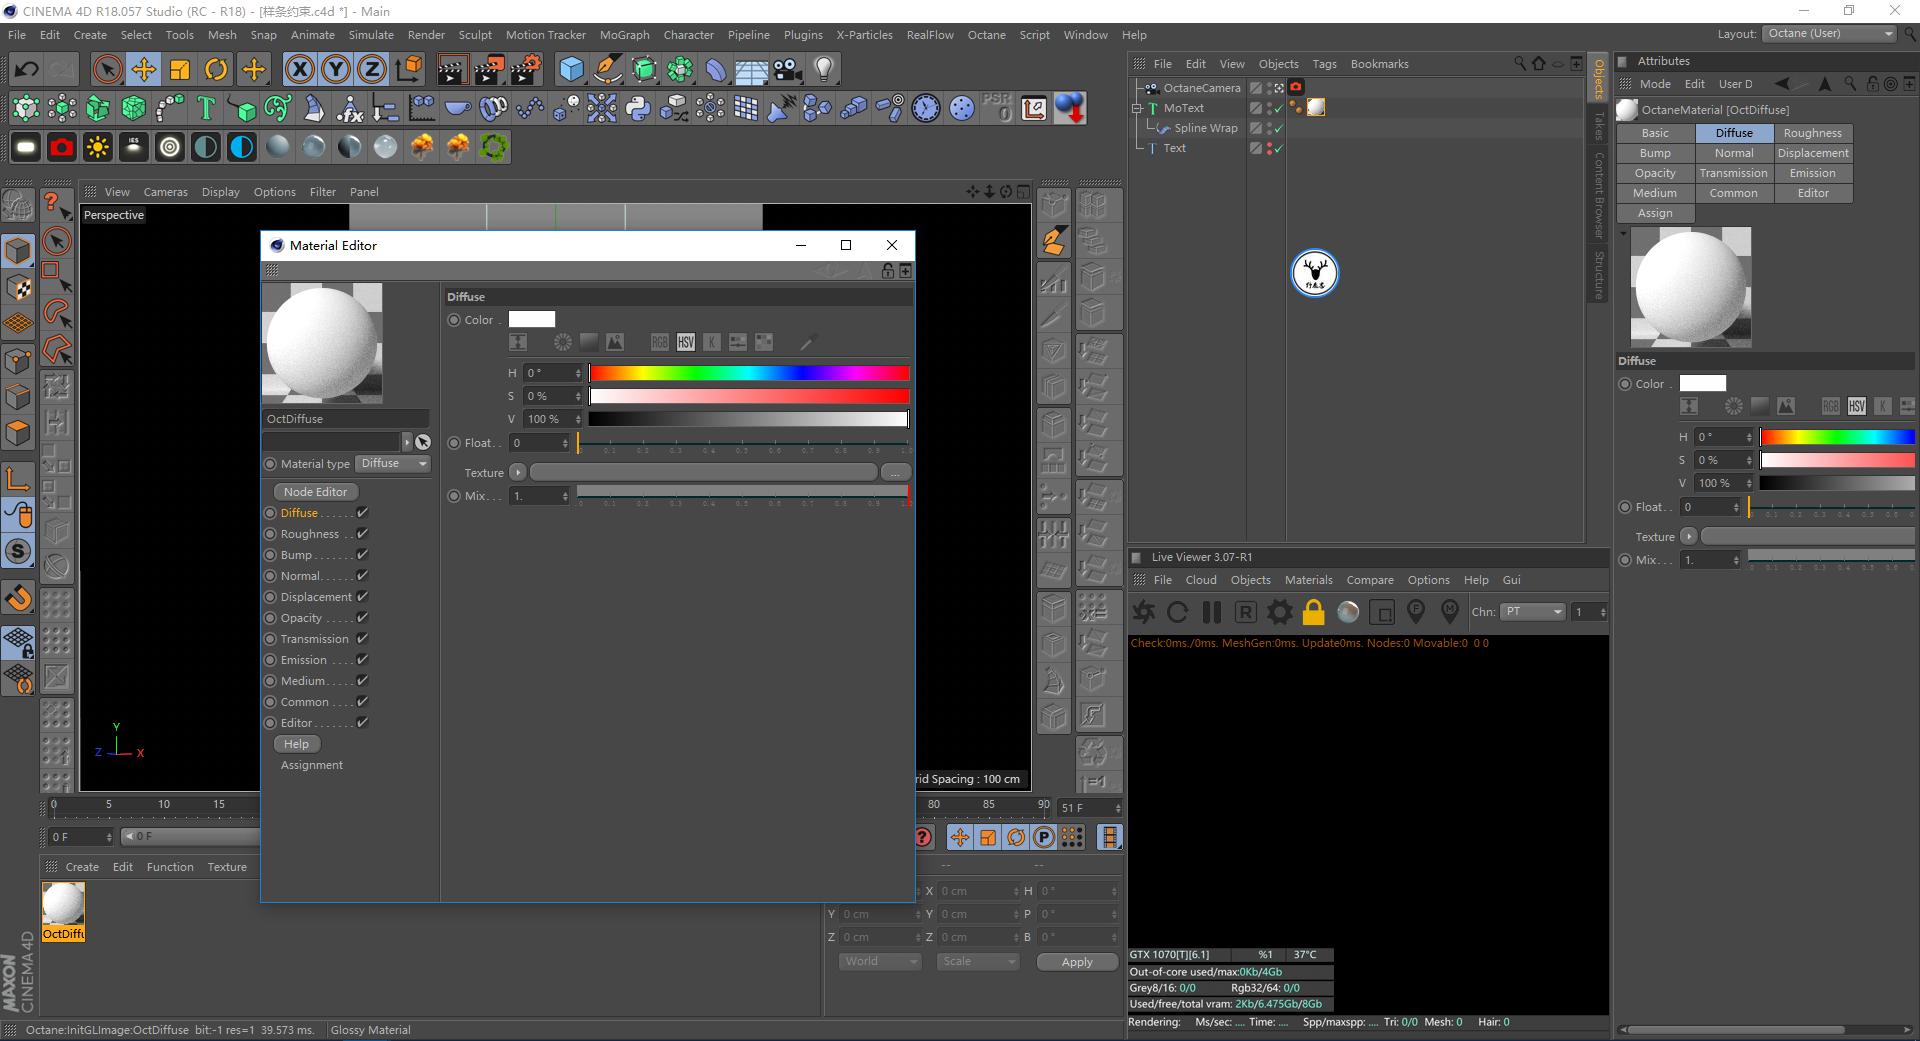Viewport: 1920px width, 1041px height.
Task: Lock the X axis with the X icon
Action: pos(299,69)
